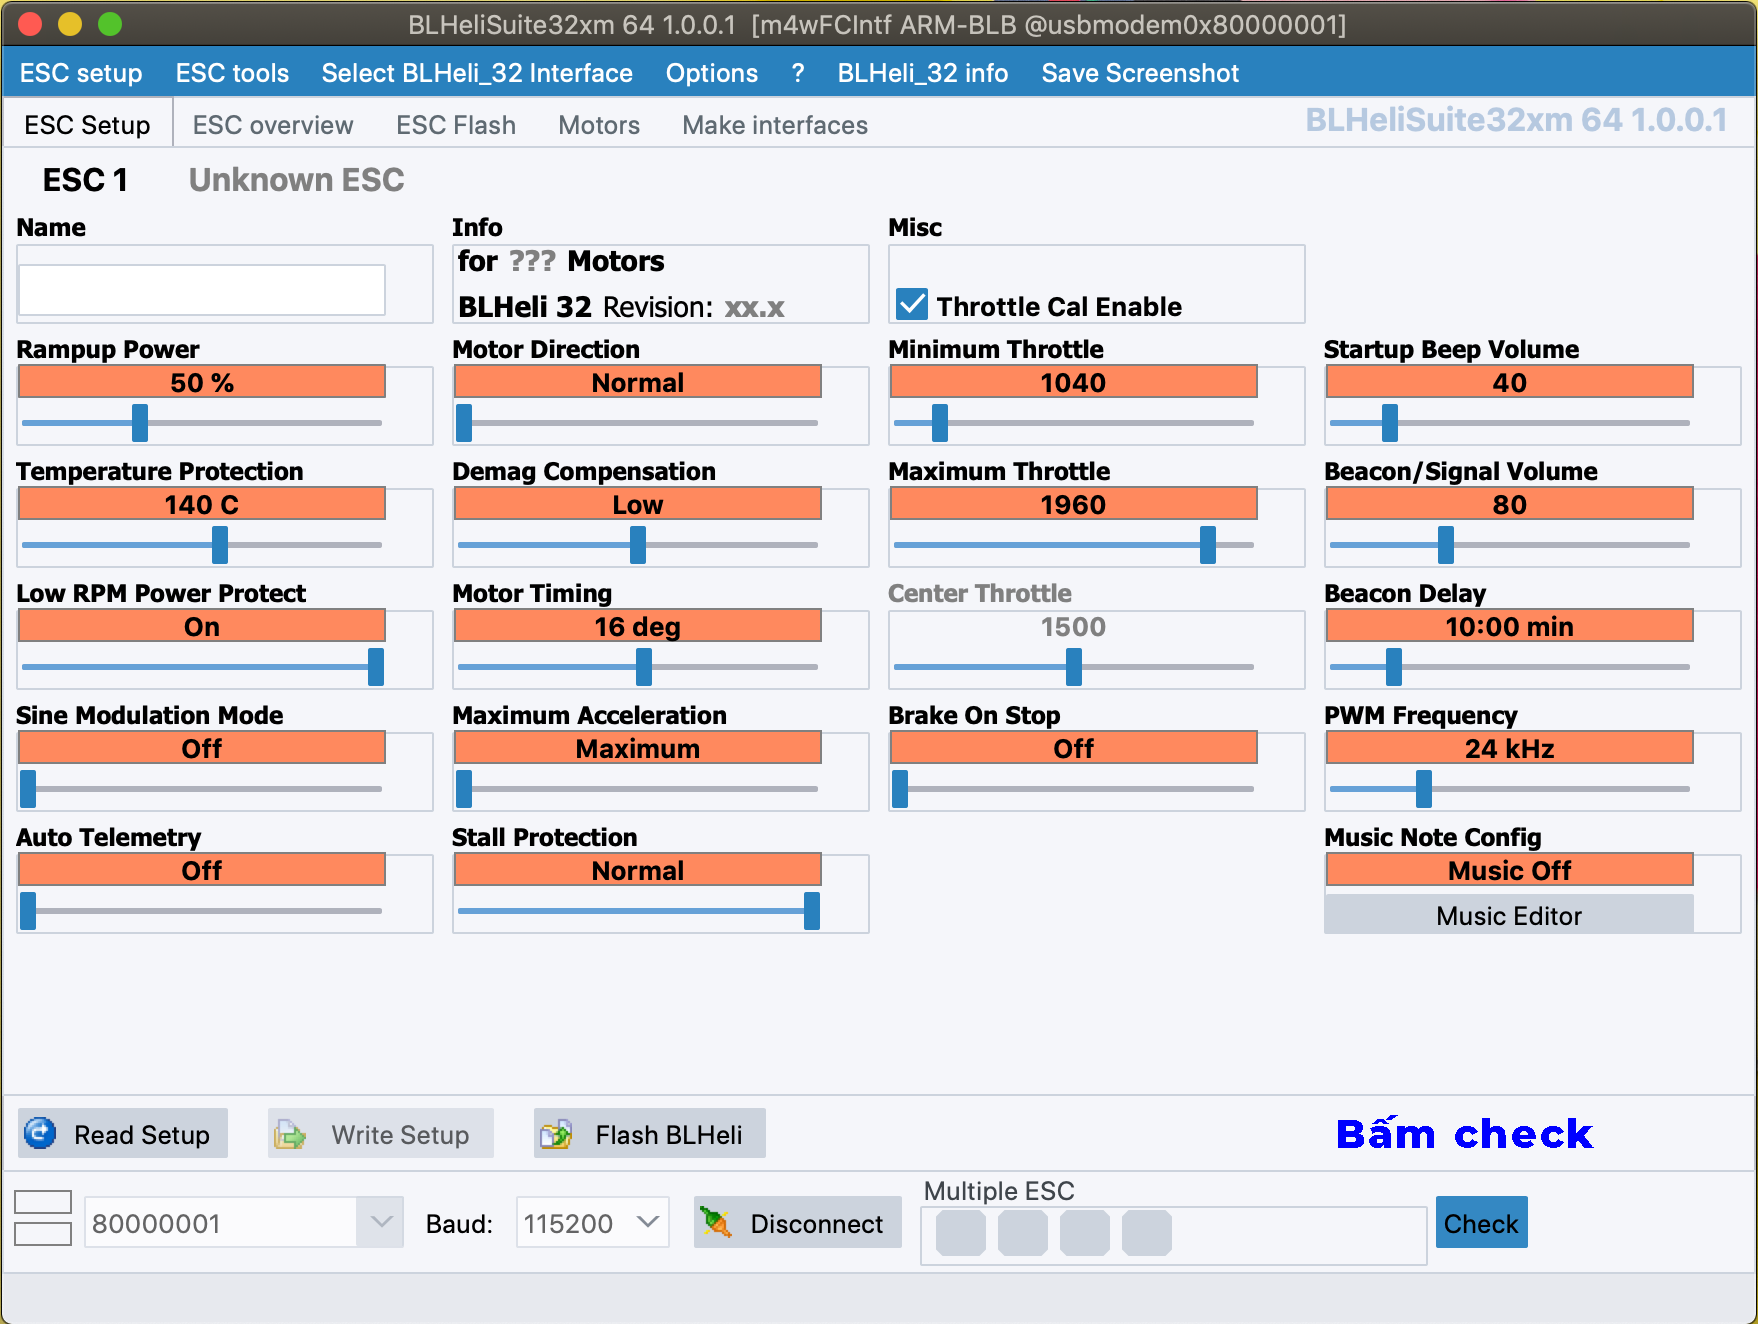Select the first Multiple ESC box

(x=961, y=1232)
